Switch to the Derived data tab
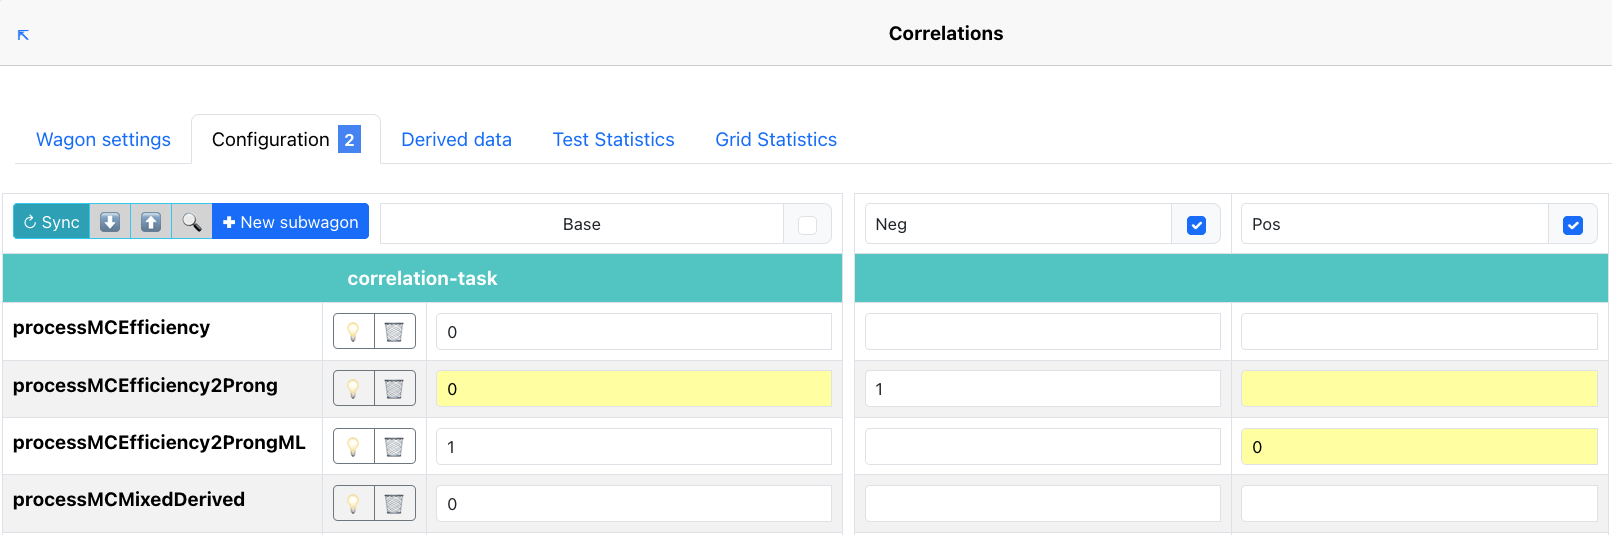 click(x=456, y=140)
